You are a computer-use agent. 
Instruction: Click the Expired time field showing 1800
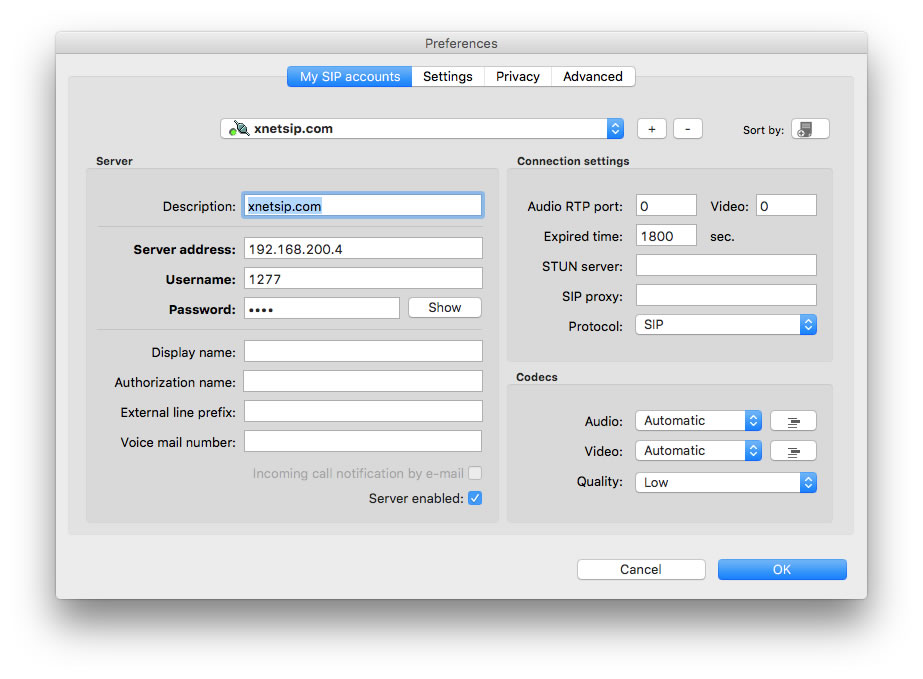click(x=666, y=236)
